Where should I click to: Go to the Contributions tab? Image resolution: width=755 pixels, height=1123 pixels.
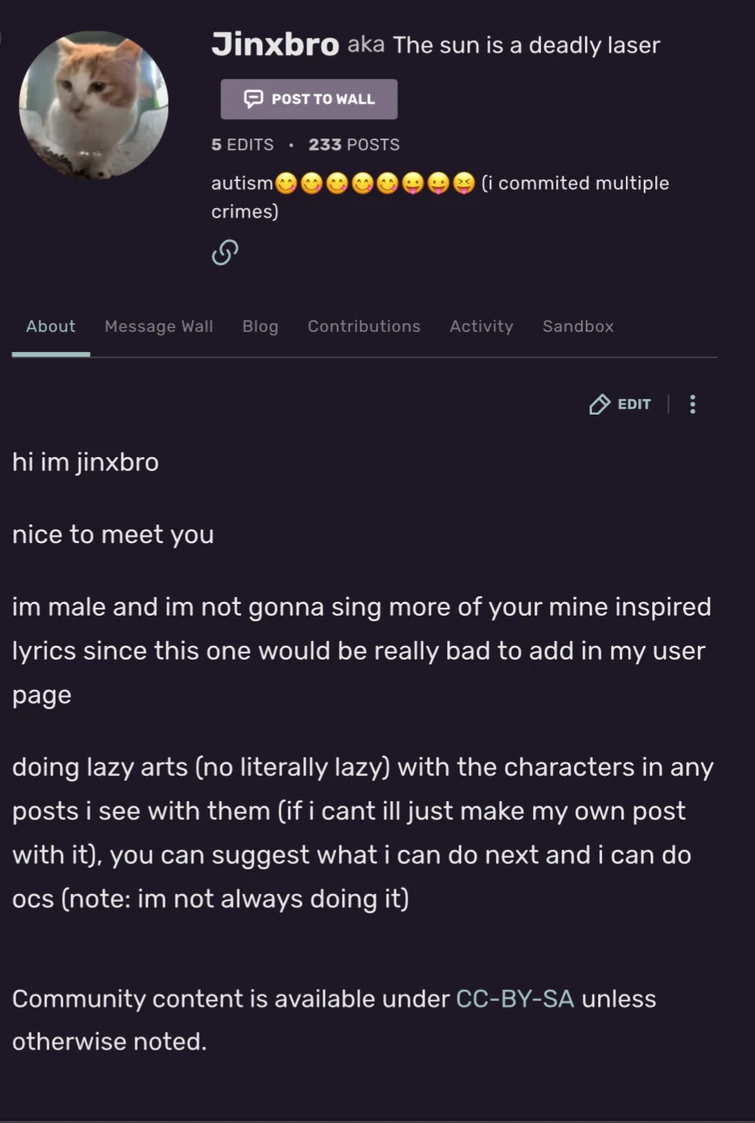click(364, 326)
